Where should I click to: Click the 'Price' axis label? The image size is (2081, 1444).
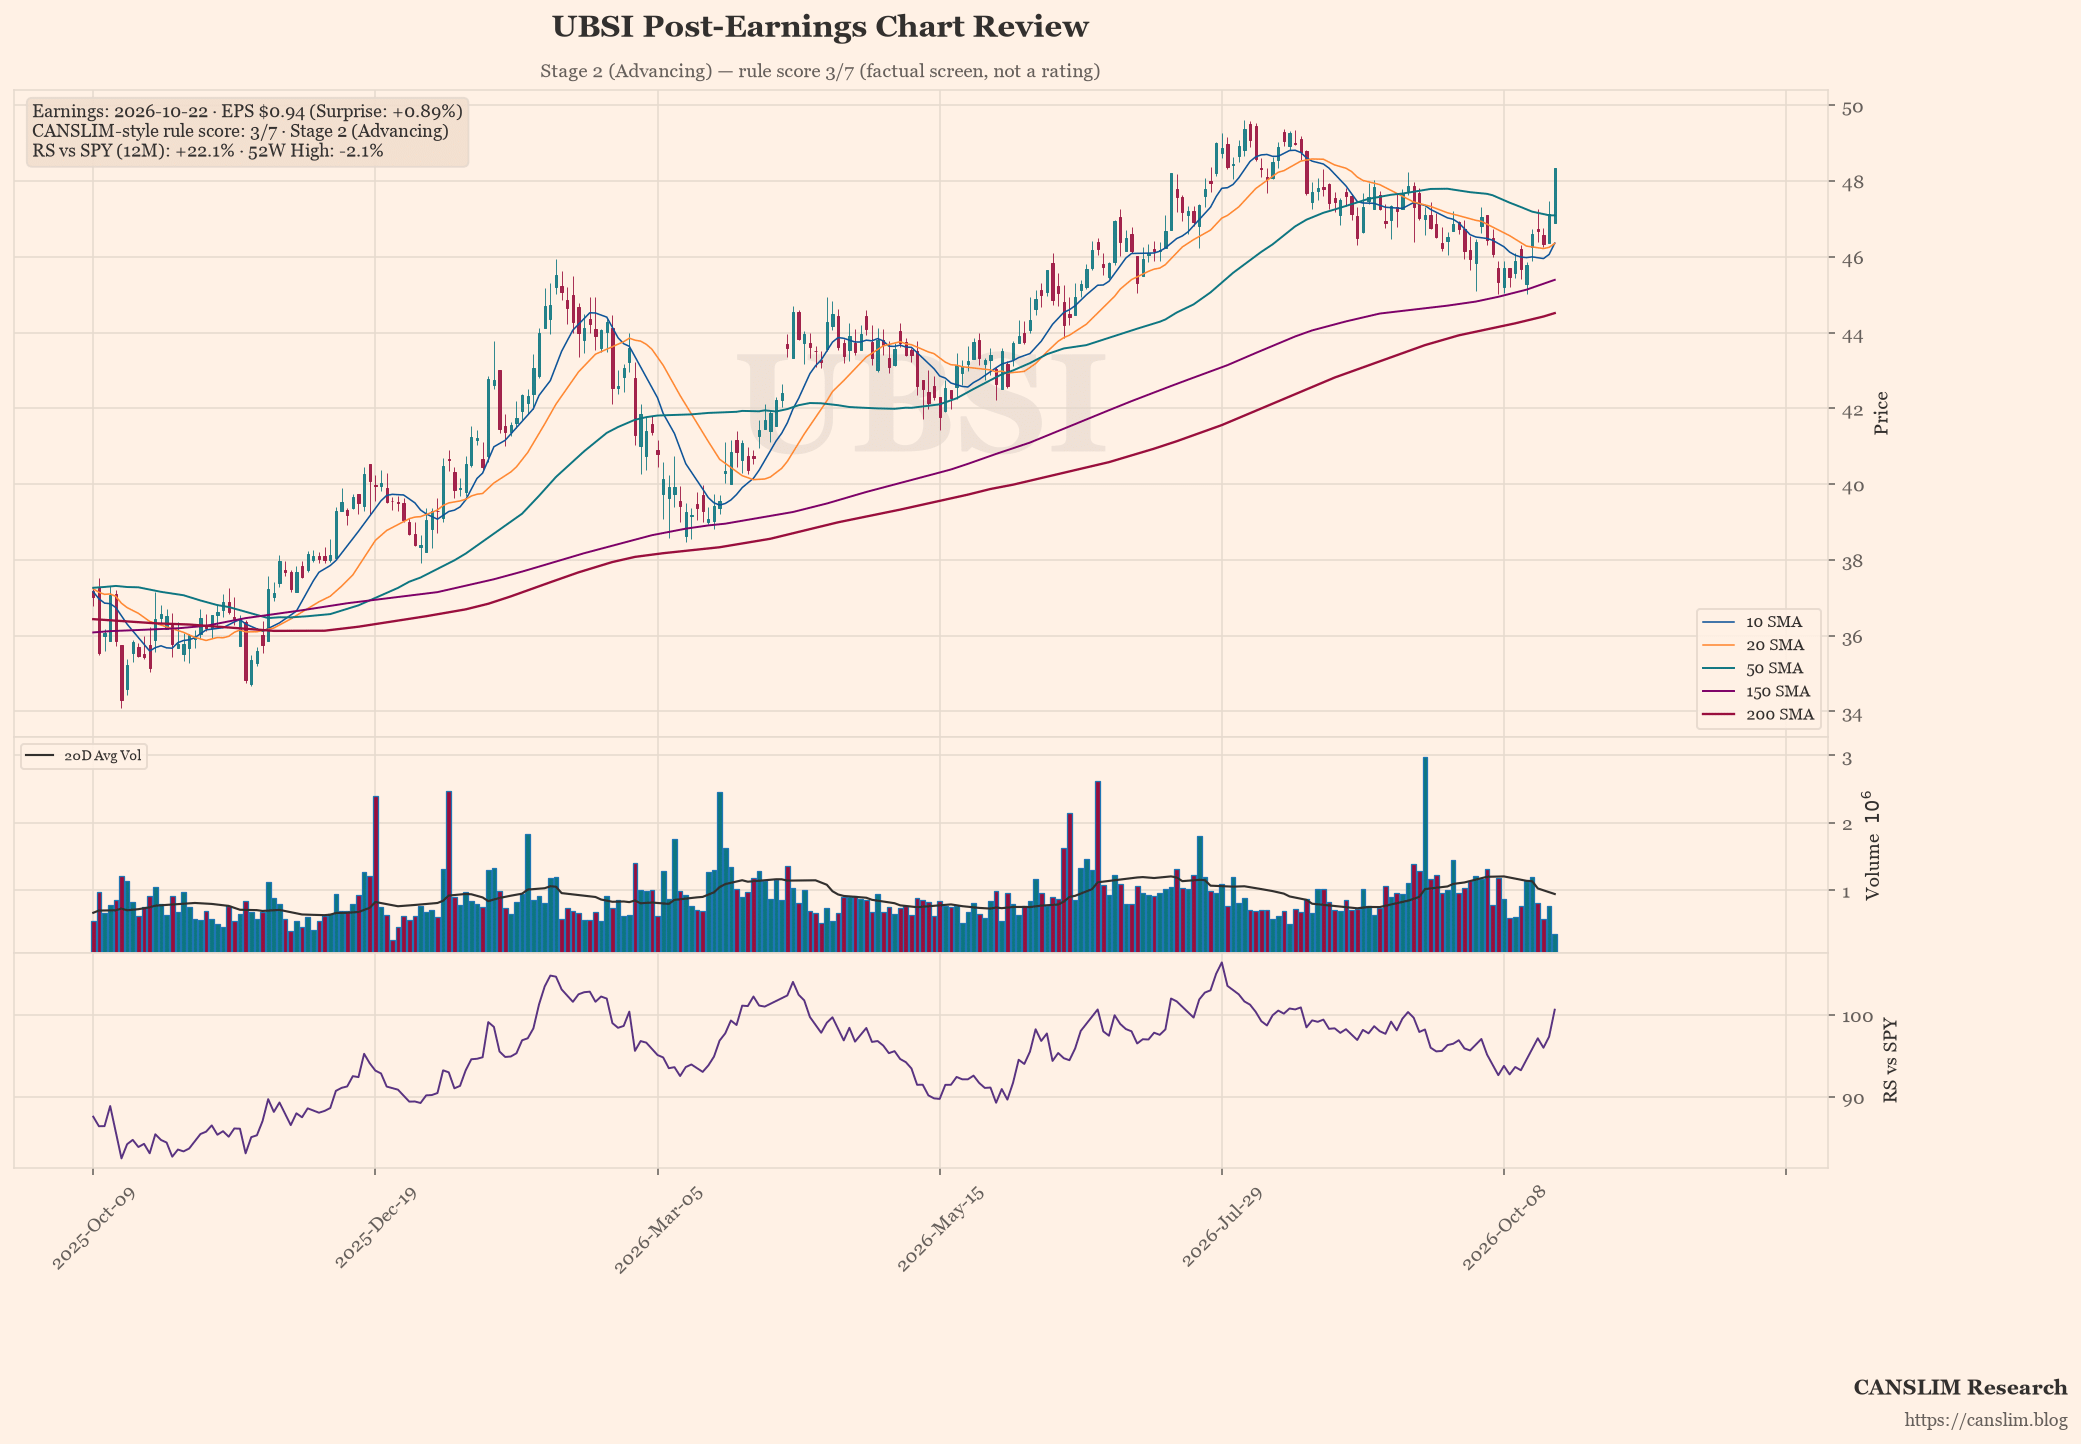(1881, 413)
